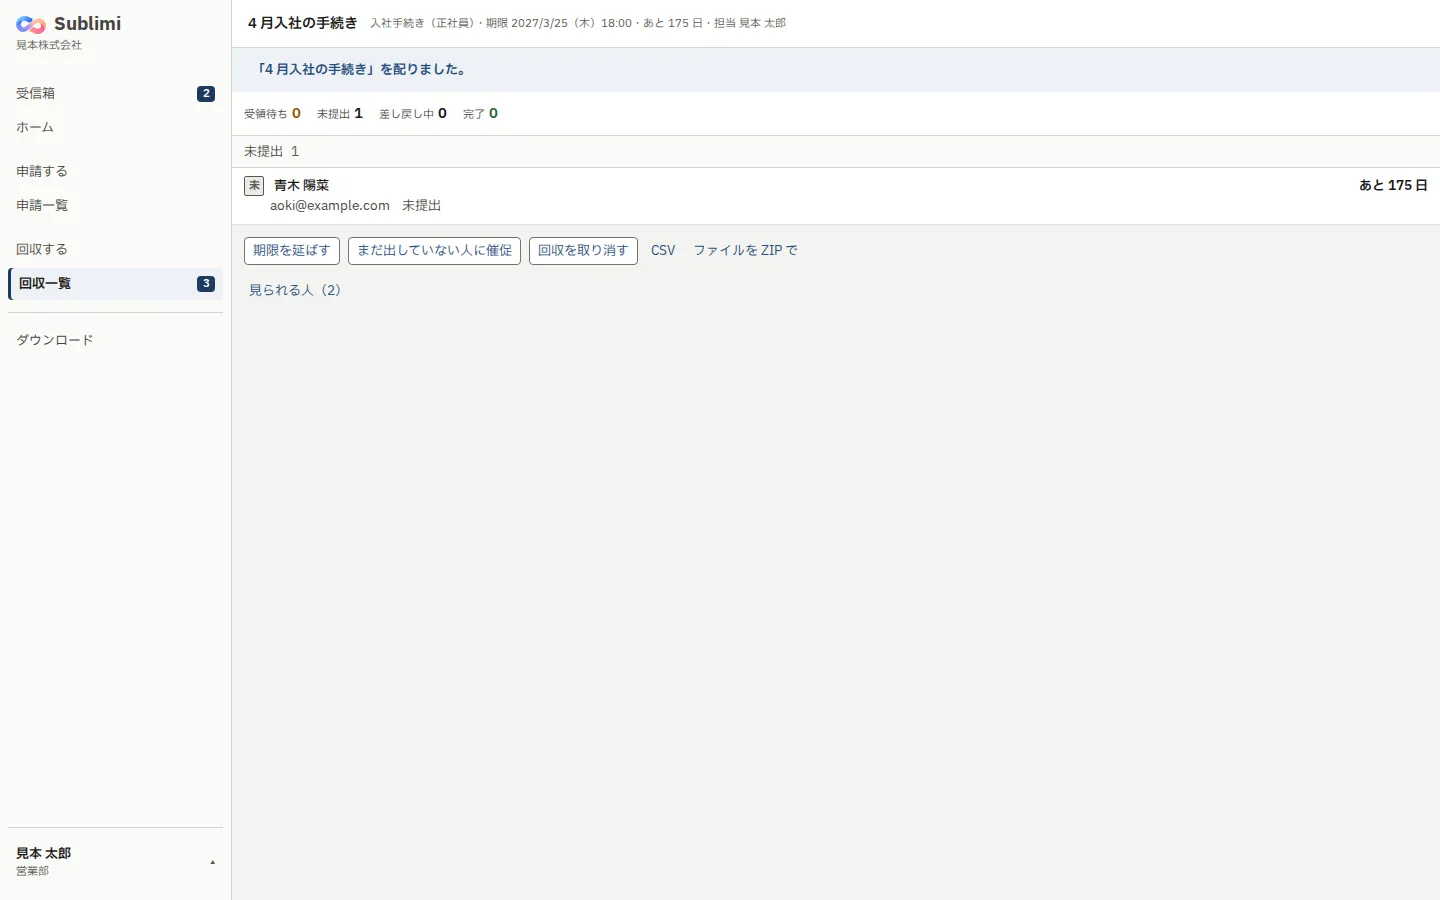Open the 青木 陽菜 row name
Viewport: 1440px width, 900px height.
pyautogui.click(x=301, y=185)
